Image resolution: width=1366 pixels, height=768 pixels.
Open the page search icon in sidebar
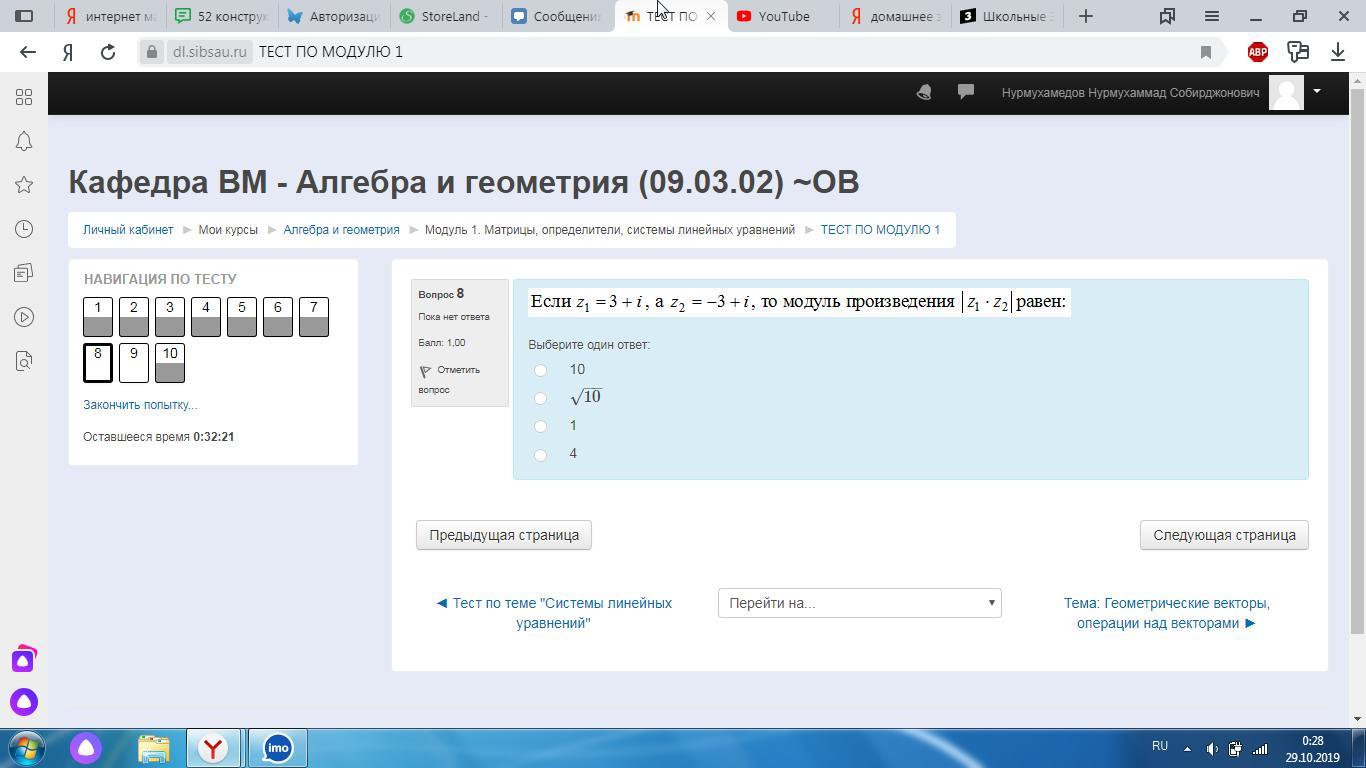pyautogui.click(x=24, y=361)
